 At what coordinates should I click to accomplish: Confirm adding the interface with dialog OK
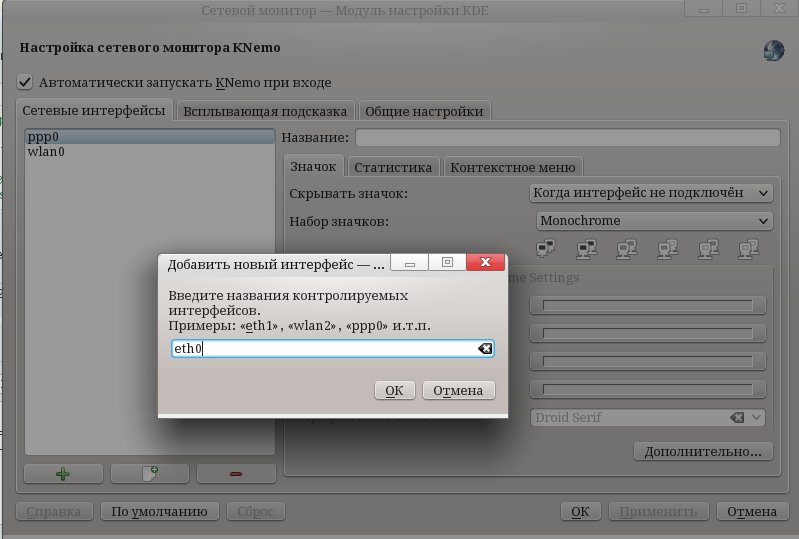point(394,390)
